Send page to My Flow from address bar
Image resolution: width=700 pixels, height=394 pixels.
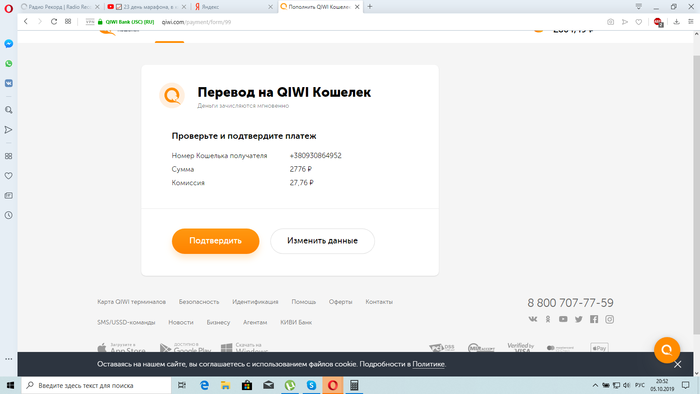pyautogui.click(x=625, y=22)
